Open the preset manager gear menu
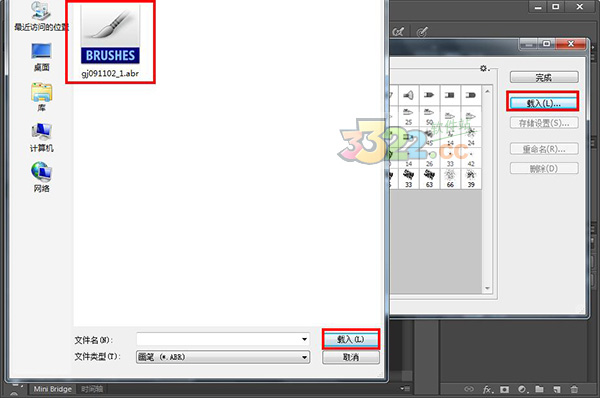Screen dimensions: 600x398 [x=484, y=69]
